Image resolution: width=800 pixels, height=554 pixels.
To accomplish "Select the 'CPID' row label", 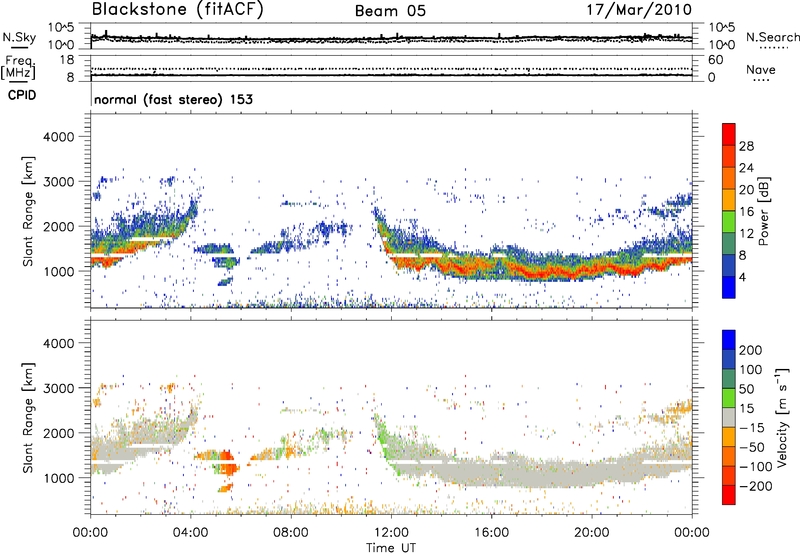I will click(22, 95).
